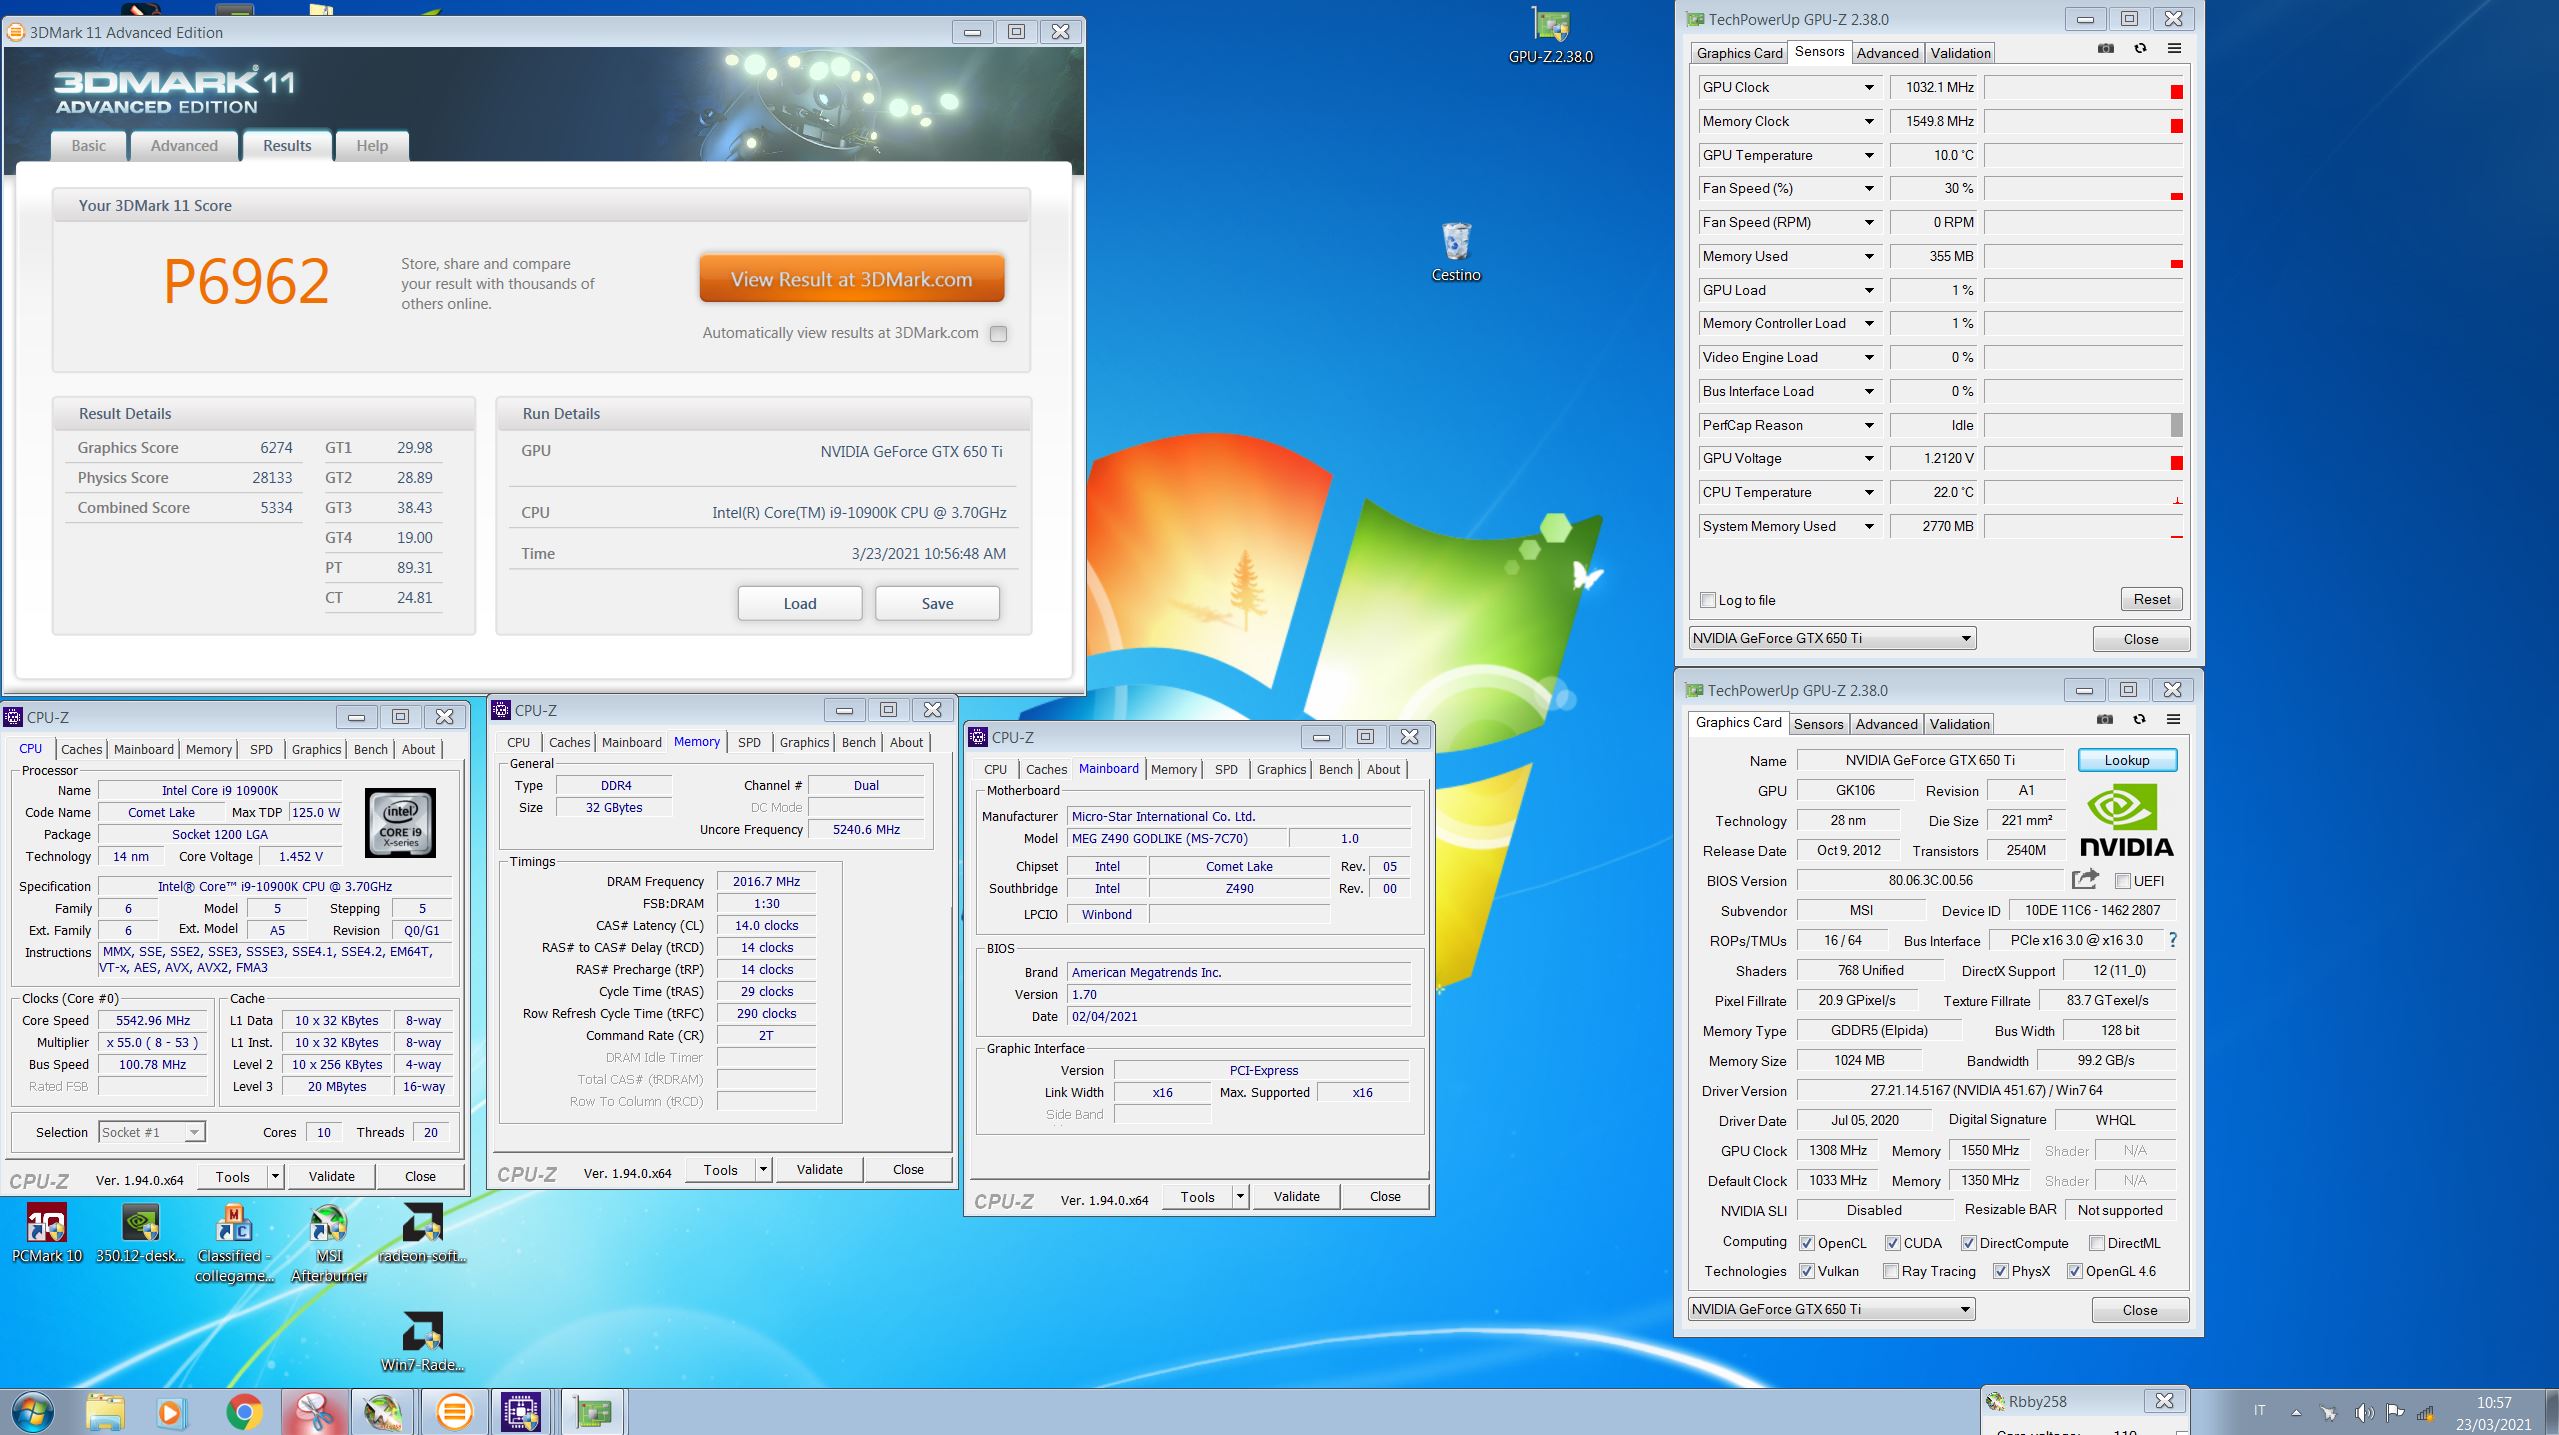Click refresh icon in GPU-Z Graphics Card window
This screenshot has height=1435, width=2559.
[x=2139, y=720]
